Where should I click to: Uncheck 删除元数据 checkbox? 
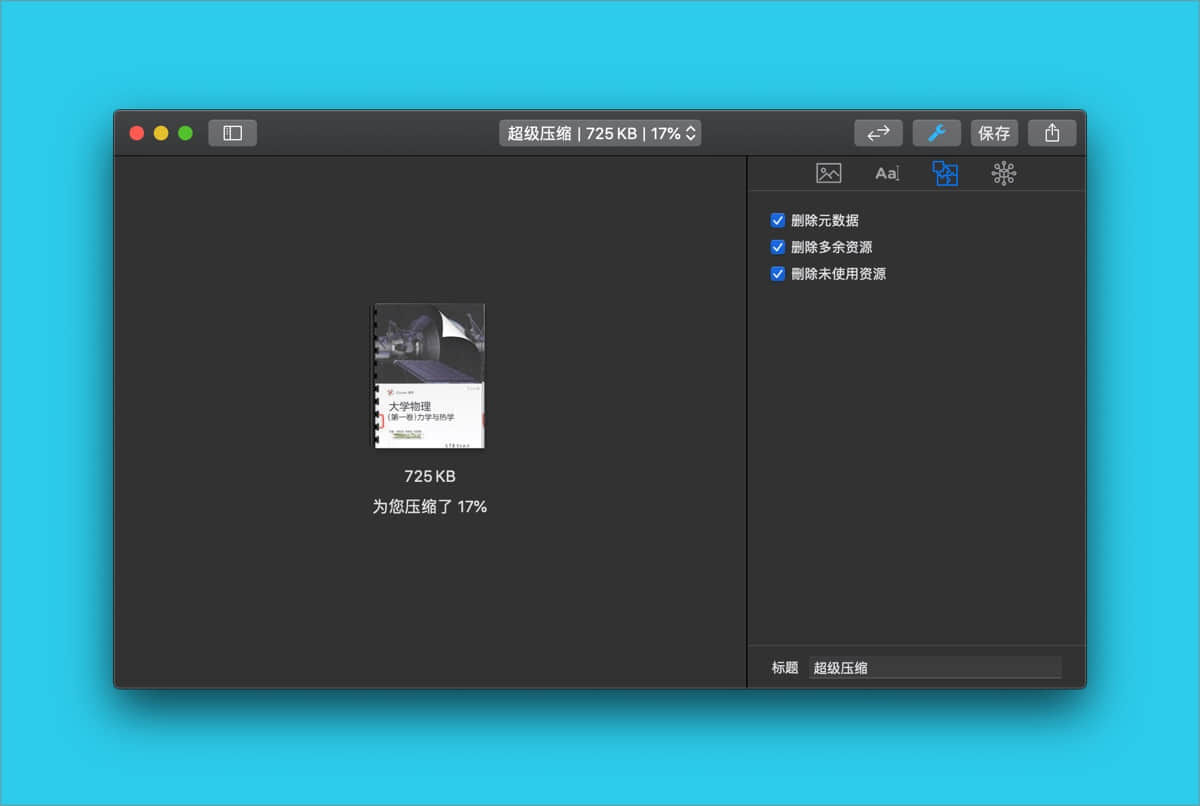pos(777,221)
